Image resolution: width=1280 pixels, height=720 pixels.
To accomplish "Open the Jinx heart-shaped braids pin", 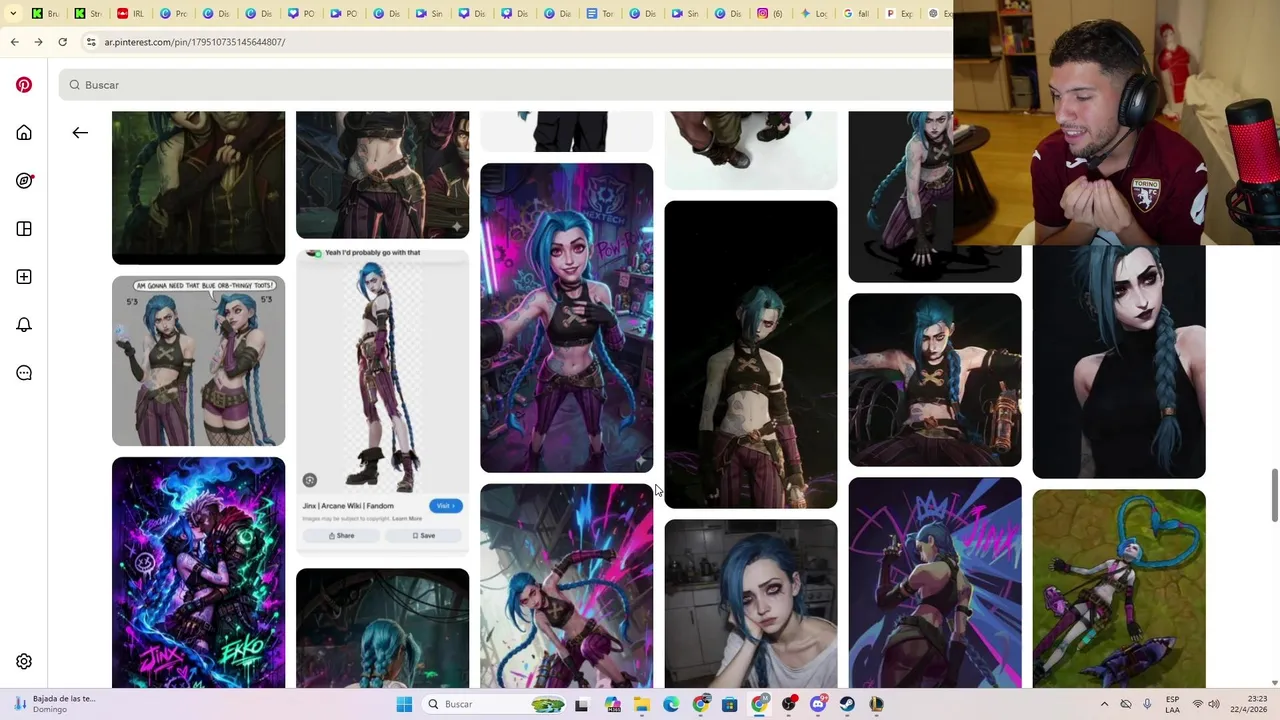I will tap(1118, 589).
